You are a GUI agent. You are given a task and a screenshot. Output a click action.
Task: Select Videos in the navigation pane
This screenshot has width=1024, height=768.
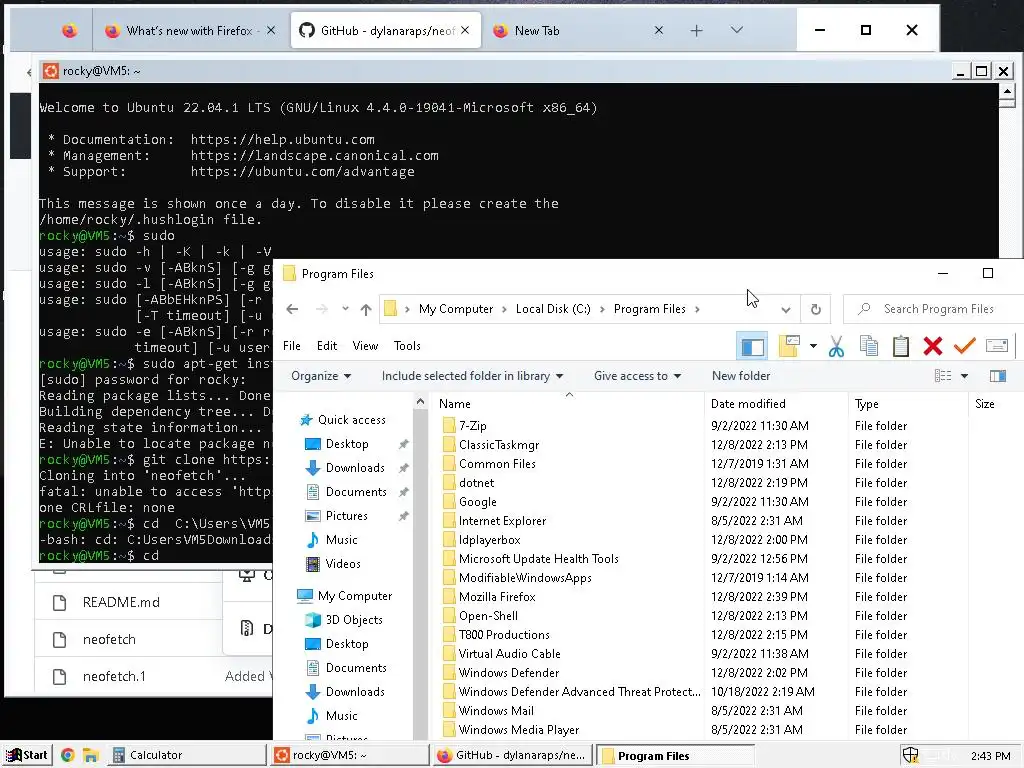tap(342, 564)
